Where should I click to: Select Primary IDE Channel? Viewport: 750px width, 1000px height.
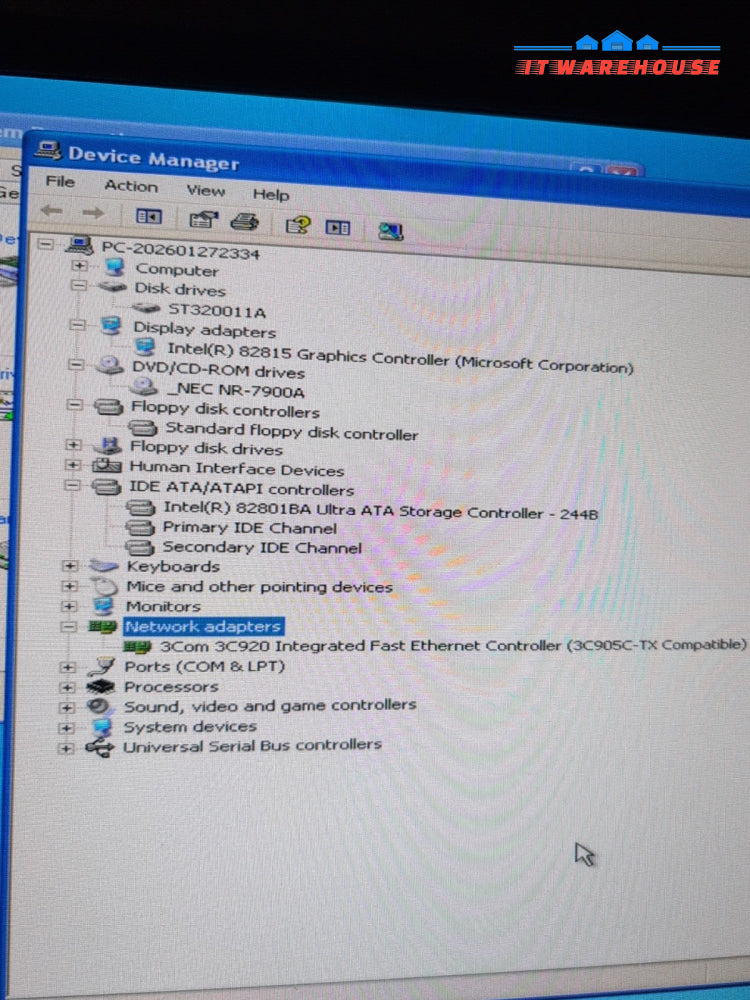point(249,527)
